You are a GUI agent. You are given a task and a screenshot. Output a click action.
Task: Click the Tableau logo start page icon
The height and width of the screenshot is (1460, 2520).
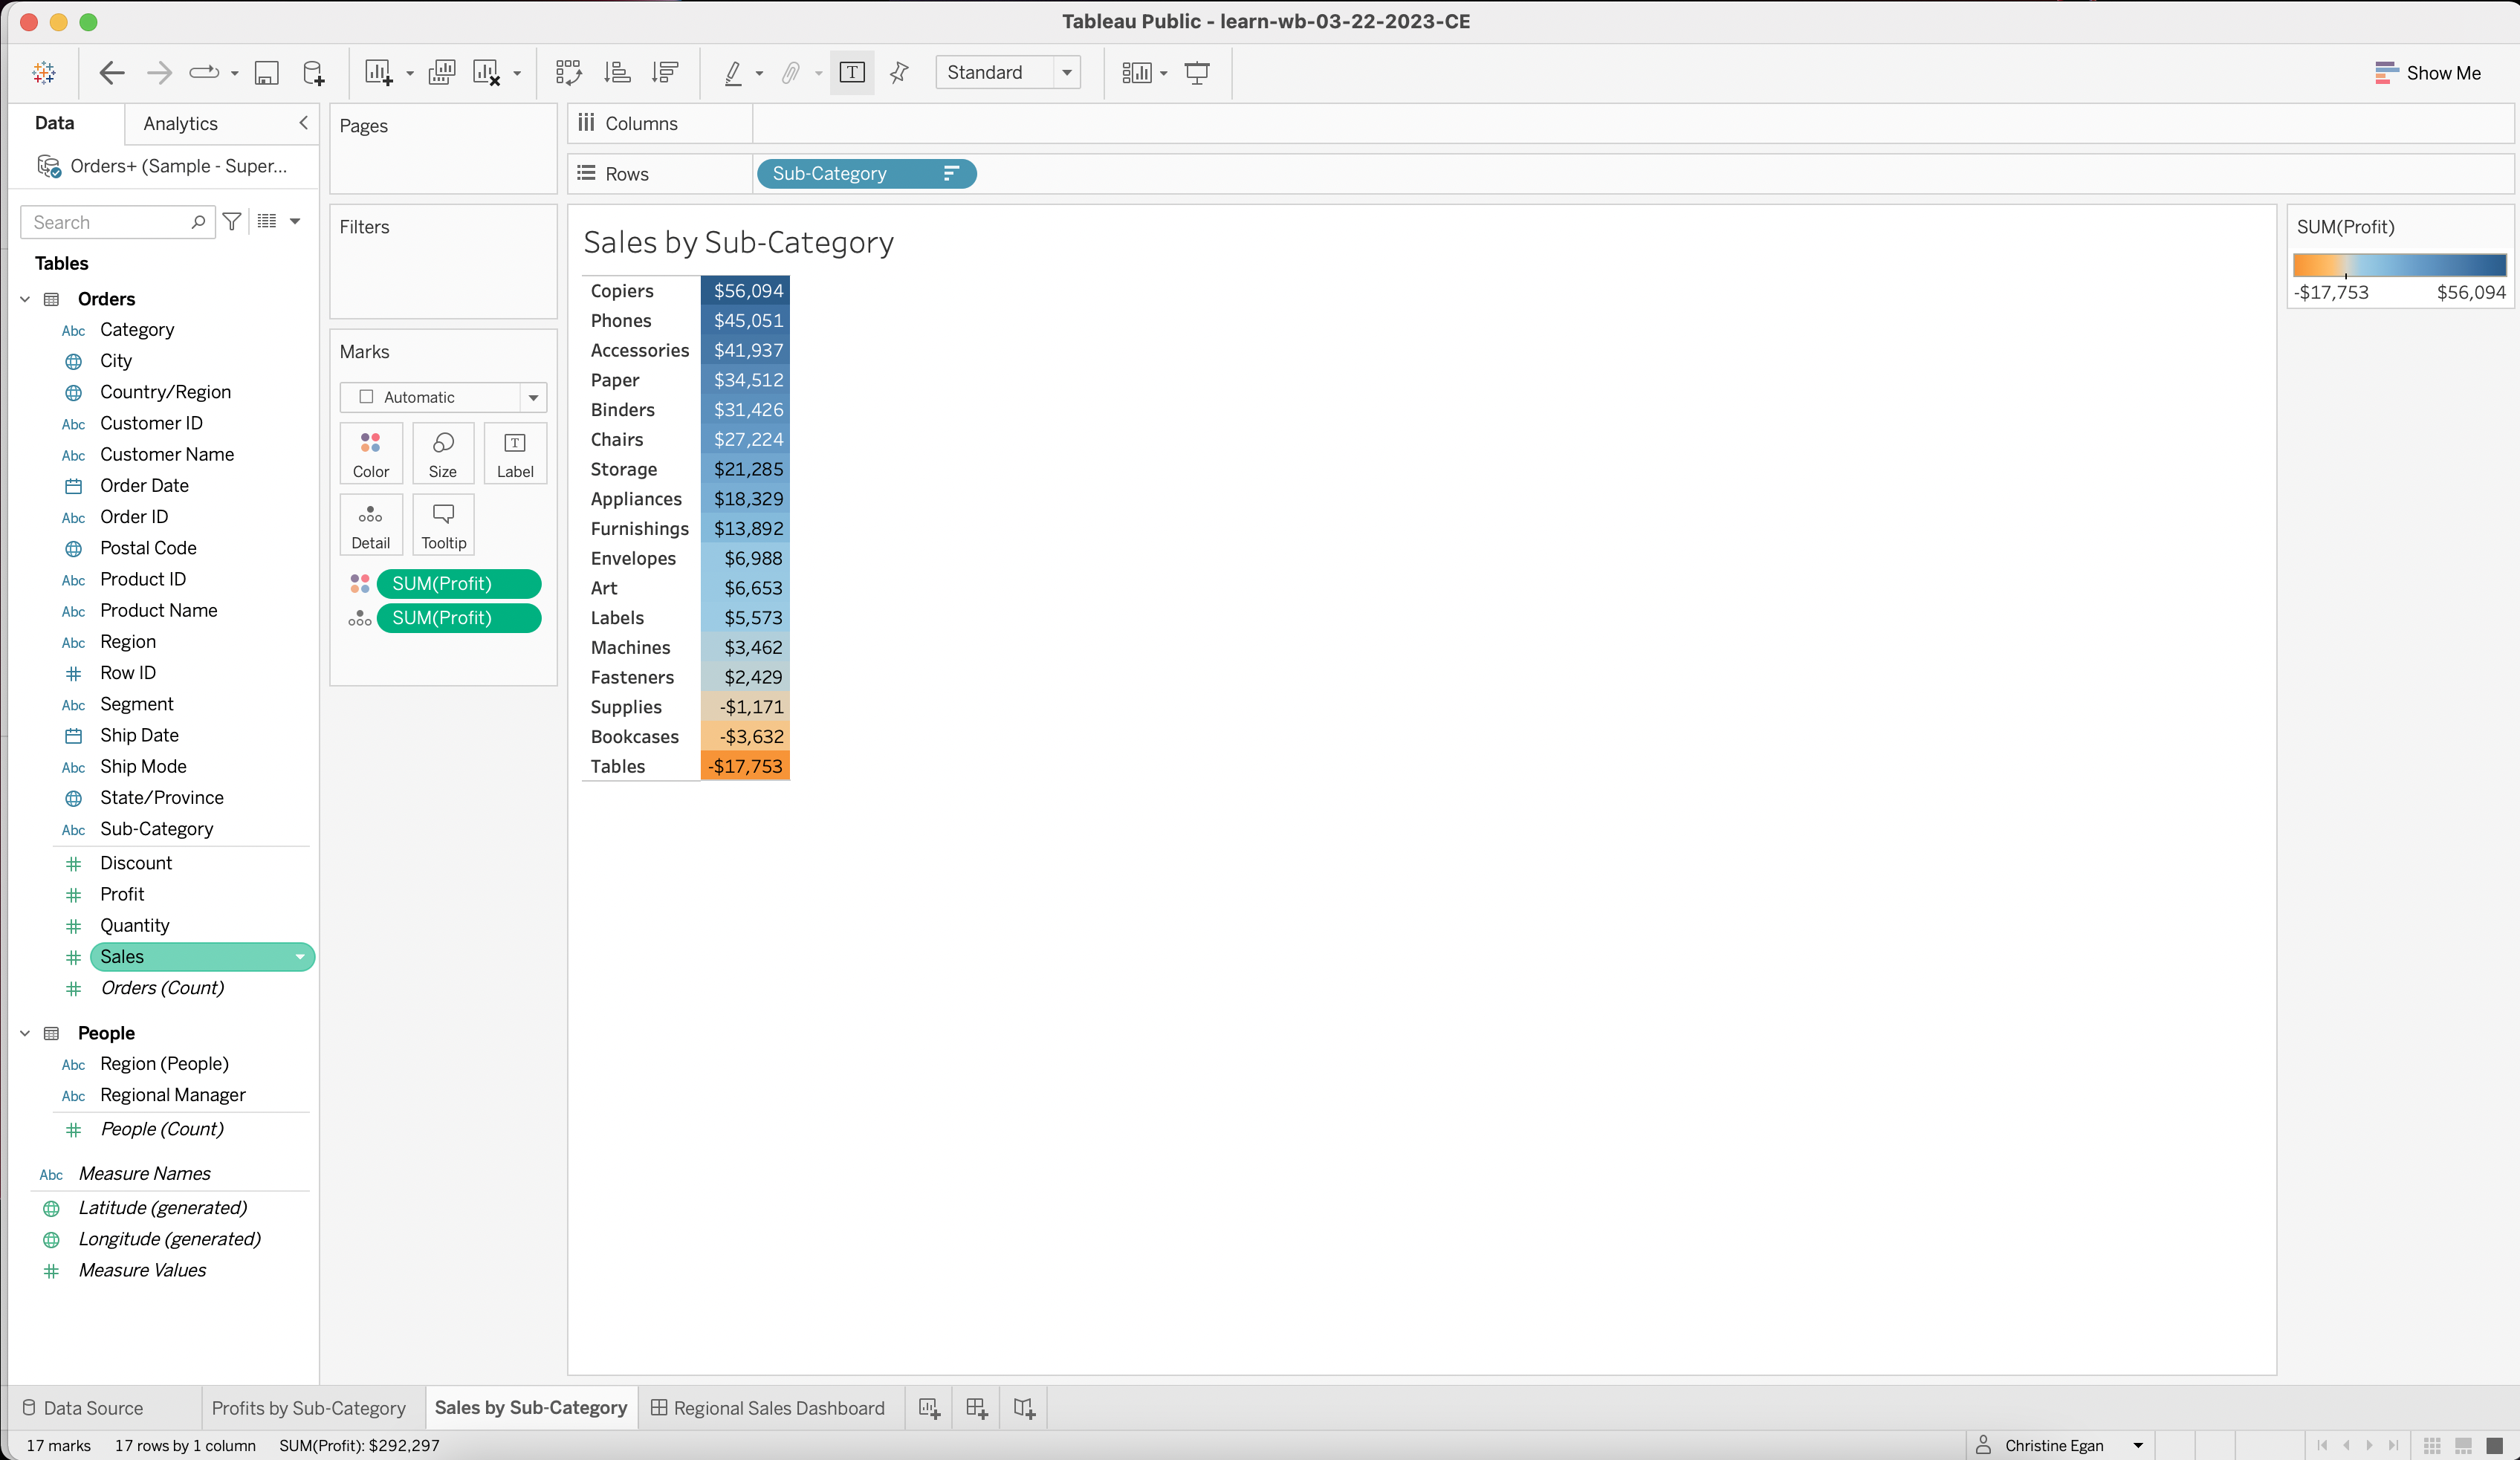pyautogui.click(x=44, y=72)
